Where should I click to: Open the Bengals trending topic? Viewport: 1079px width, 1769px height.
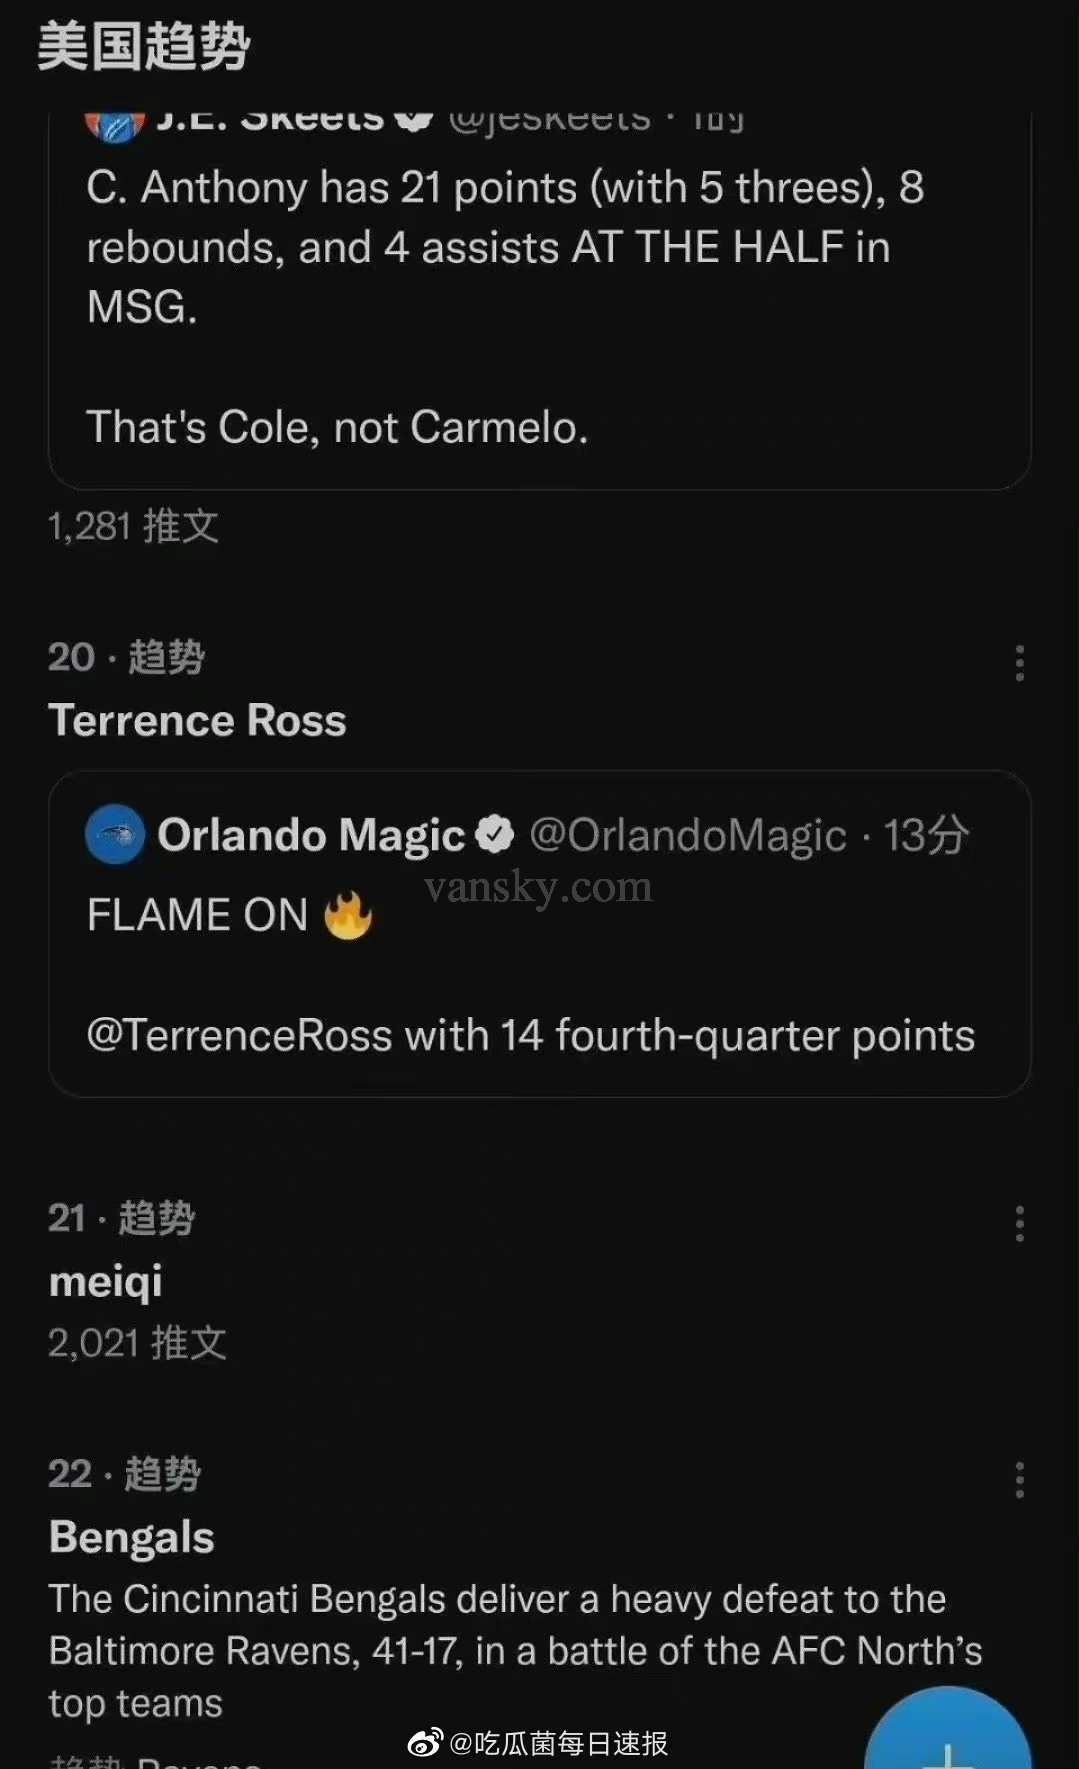pos(131,1537)
